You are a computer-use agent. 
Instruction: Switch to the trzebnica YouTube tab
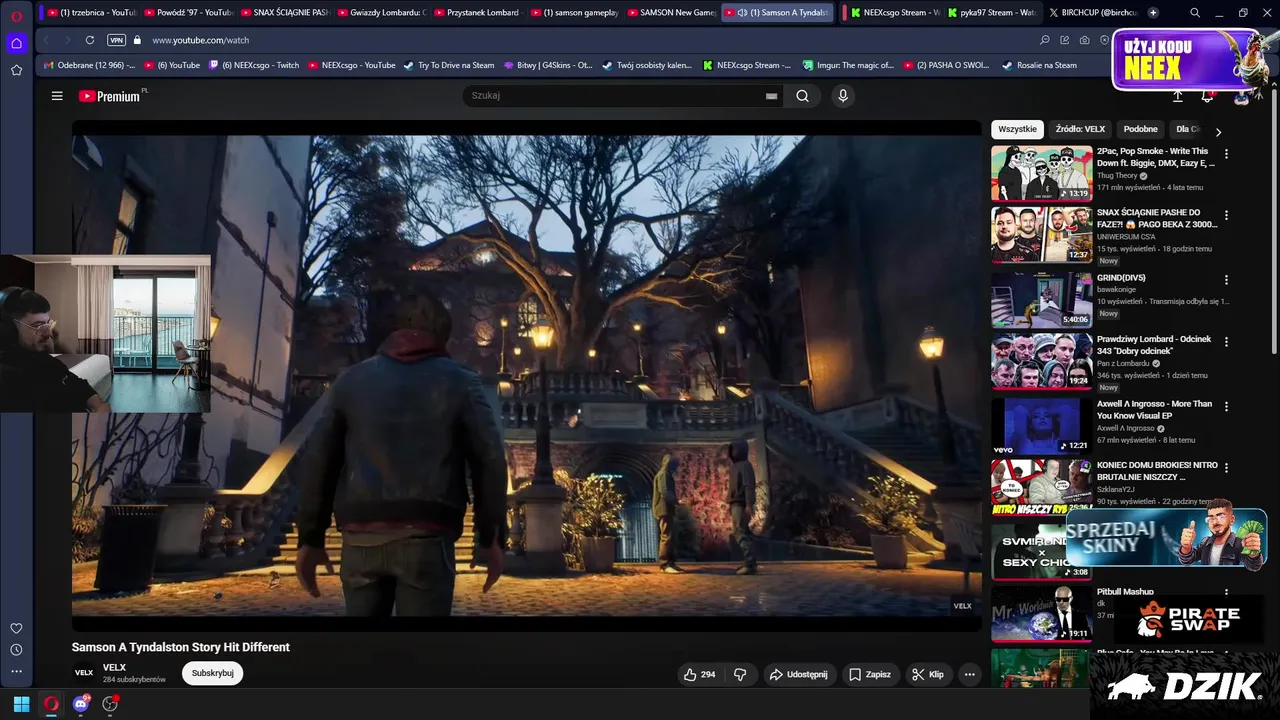pos(91,13)
